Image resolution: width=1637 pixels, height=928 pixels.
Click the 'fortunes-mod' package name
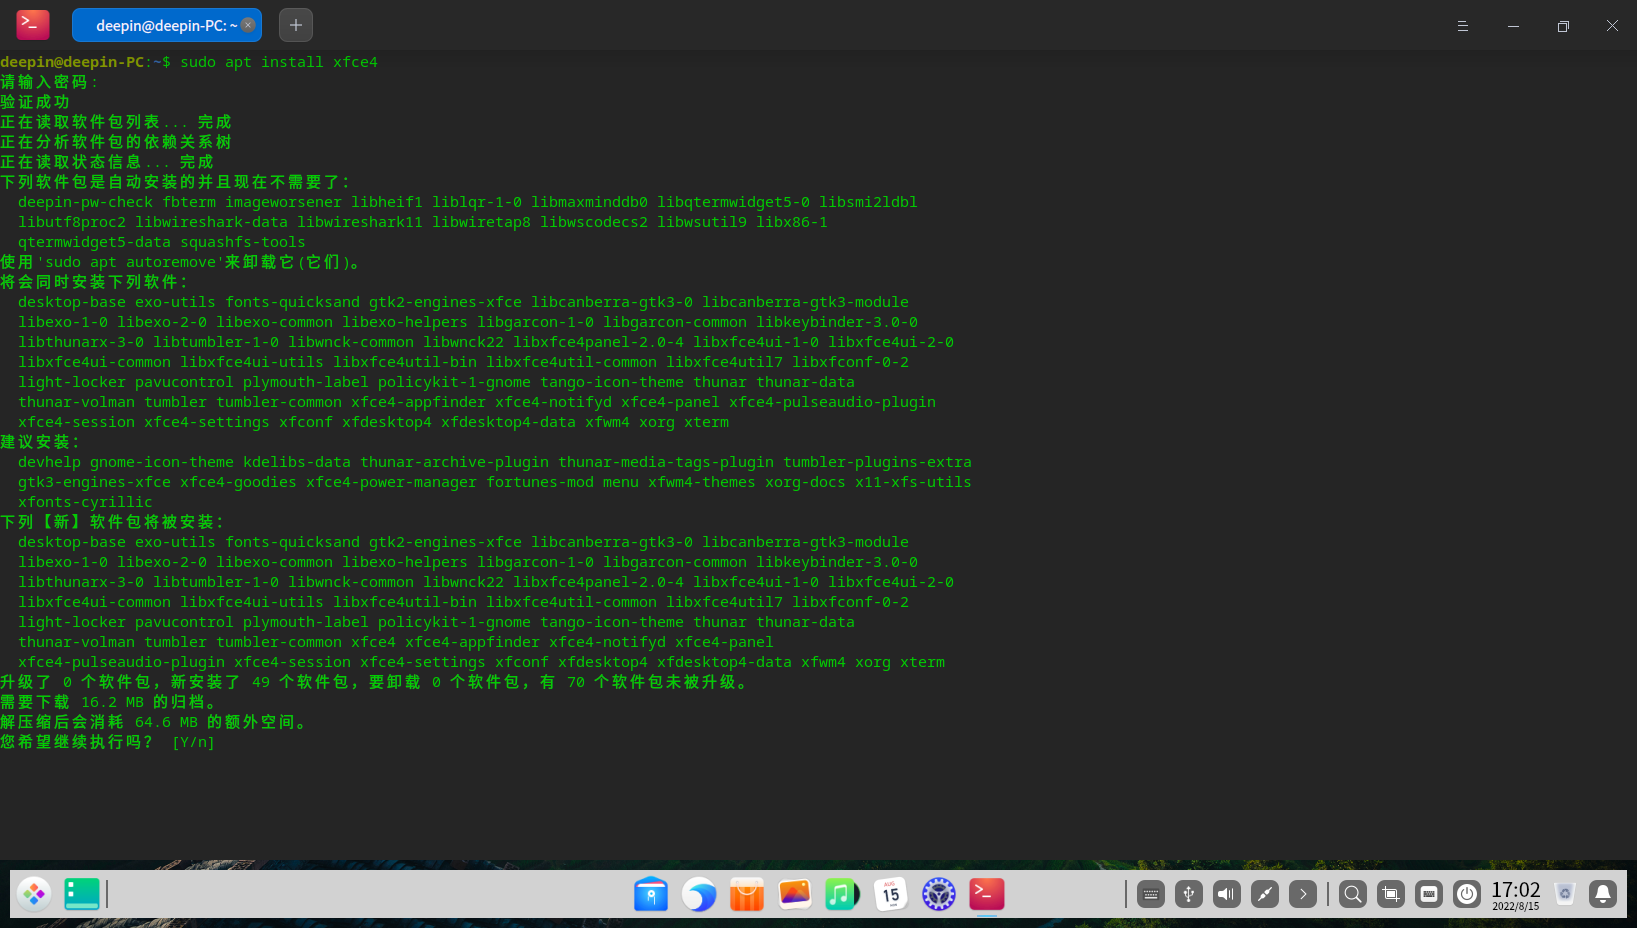pos(540,482)
